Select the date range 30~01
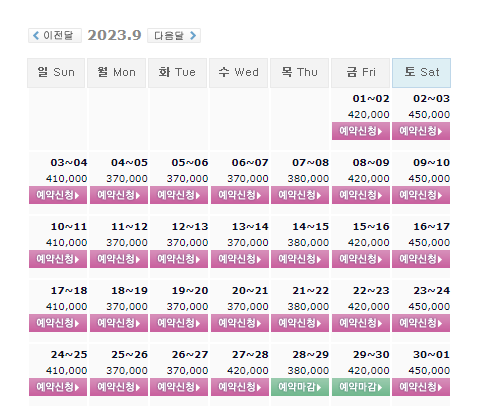 click(431, 355)
